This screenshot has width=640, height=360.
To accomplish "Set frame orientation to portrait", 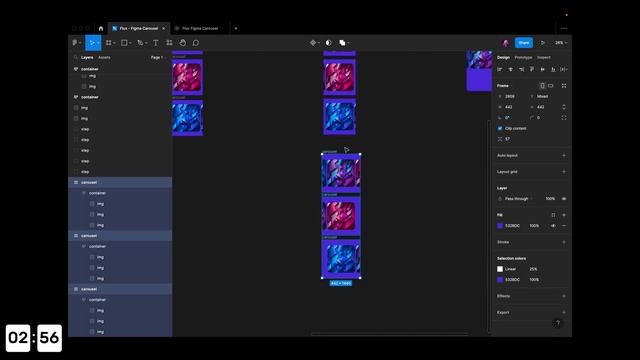I will pos(542,86).
